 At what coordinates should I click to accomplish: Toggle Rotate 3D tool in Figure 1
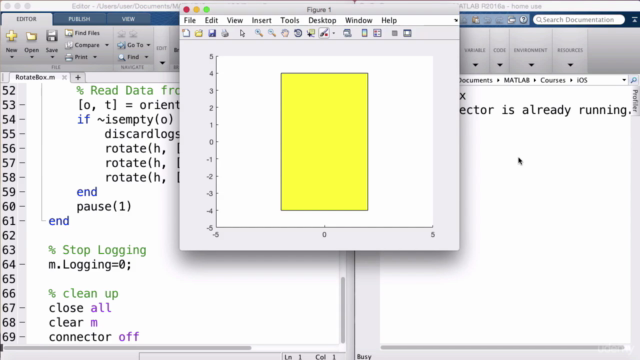click(x=298, y=33)
